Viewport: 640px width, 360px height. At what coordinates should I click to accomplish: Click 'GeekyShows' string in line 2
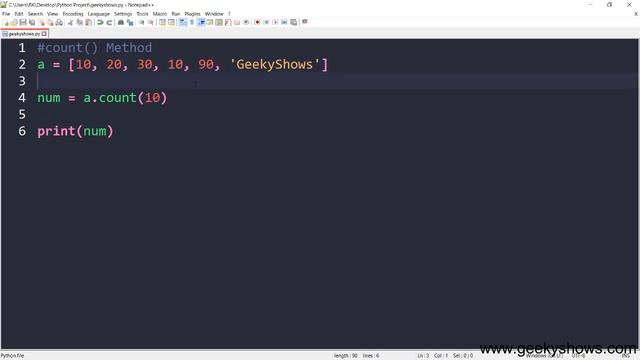[274, 64]
